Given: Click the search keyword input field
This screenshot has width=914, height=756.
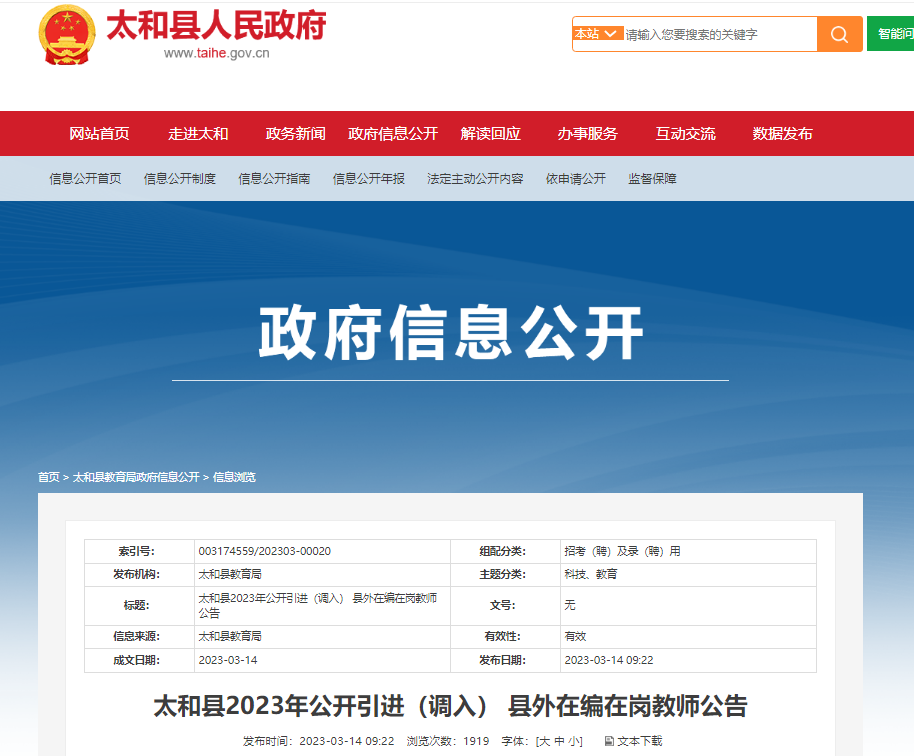Looking at the screenshot, I should tap(718, 34).
